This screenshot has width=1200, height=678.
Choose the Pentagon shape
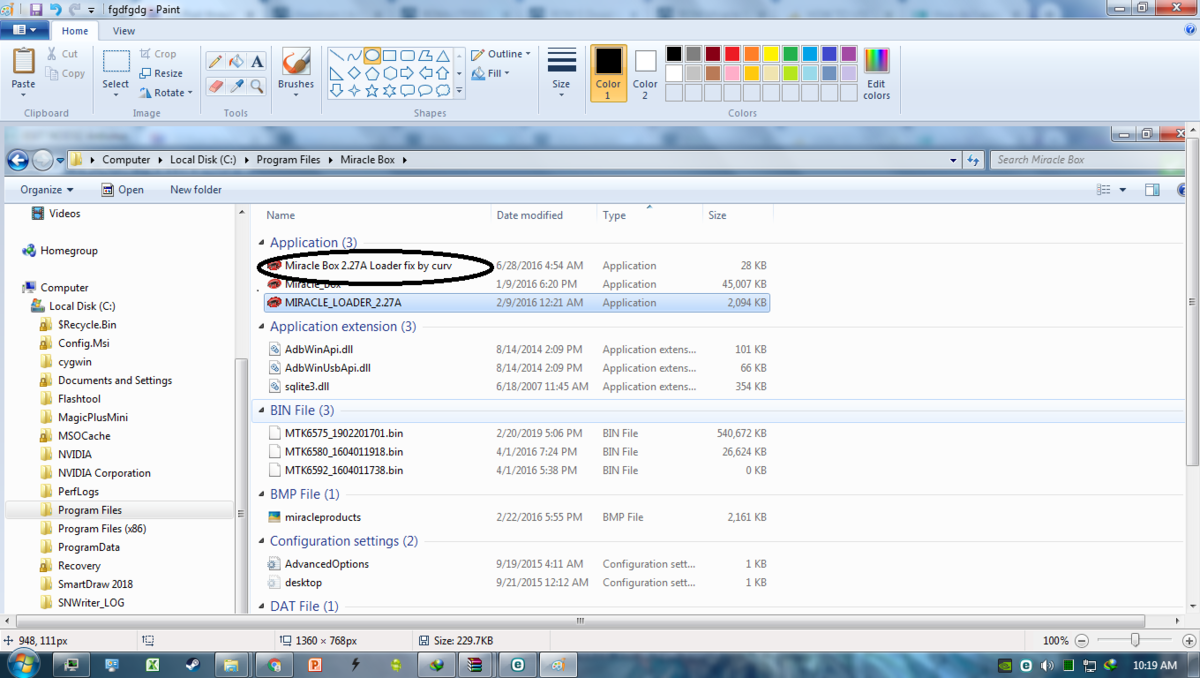coord(372,73)
